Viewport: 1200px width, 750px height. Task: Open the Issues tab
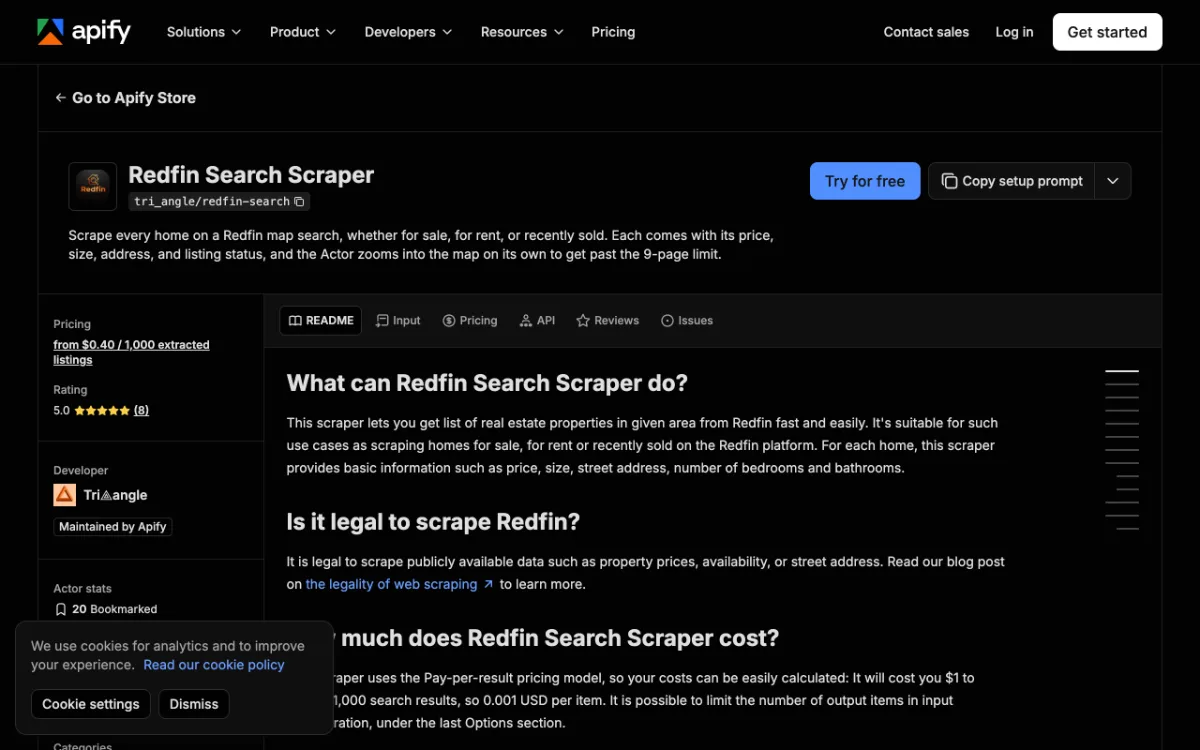pos(687,321)
